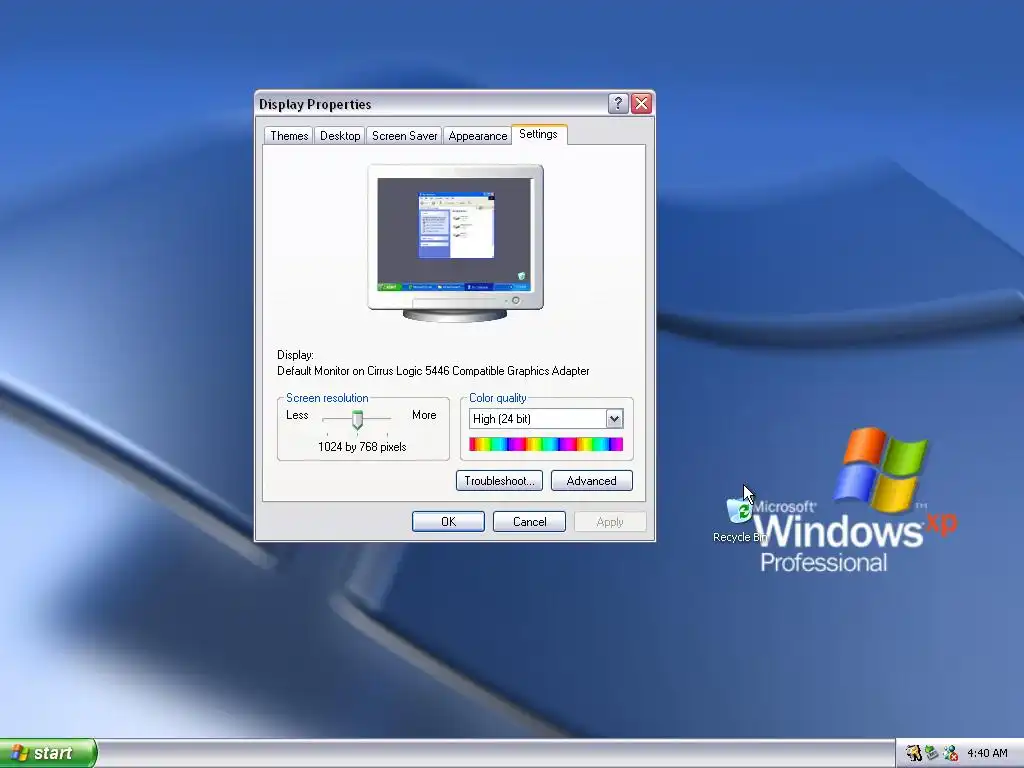
Task: Click the XP tour keys tray icon
Action: 914,753
